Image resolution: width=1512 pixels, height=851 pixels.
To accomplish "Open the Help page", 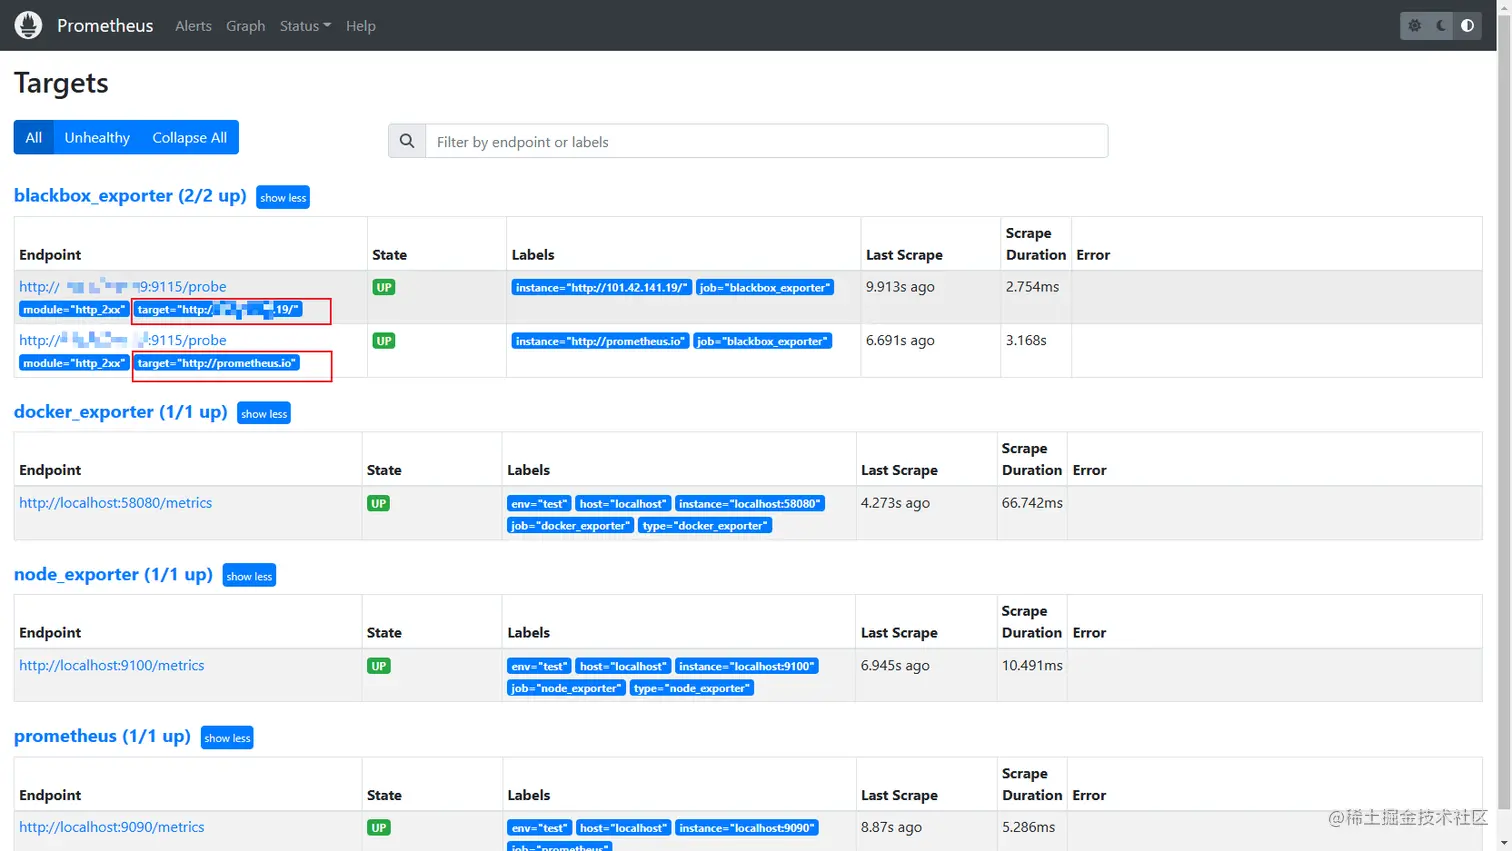I will (361, 26).
